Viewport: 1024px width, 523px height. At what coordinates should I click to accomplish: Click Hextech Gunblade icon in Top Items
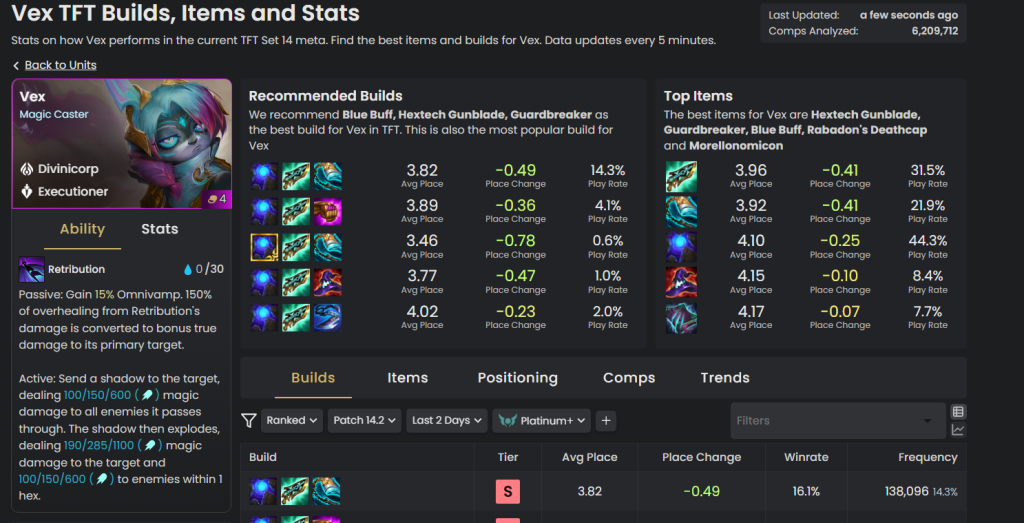[x=681, y=176]
